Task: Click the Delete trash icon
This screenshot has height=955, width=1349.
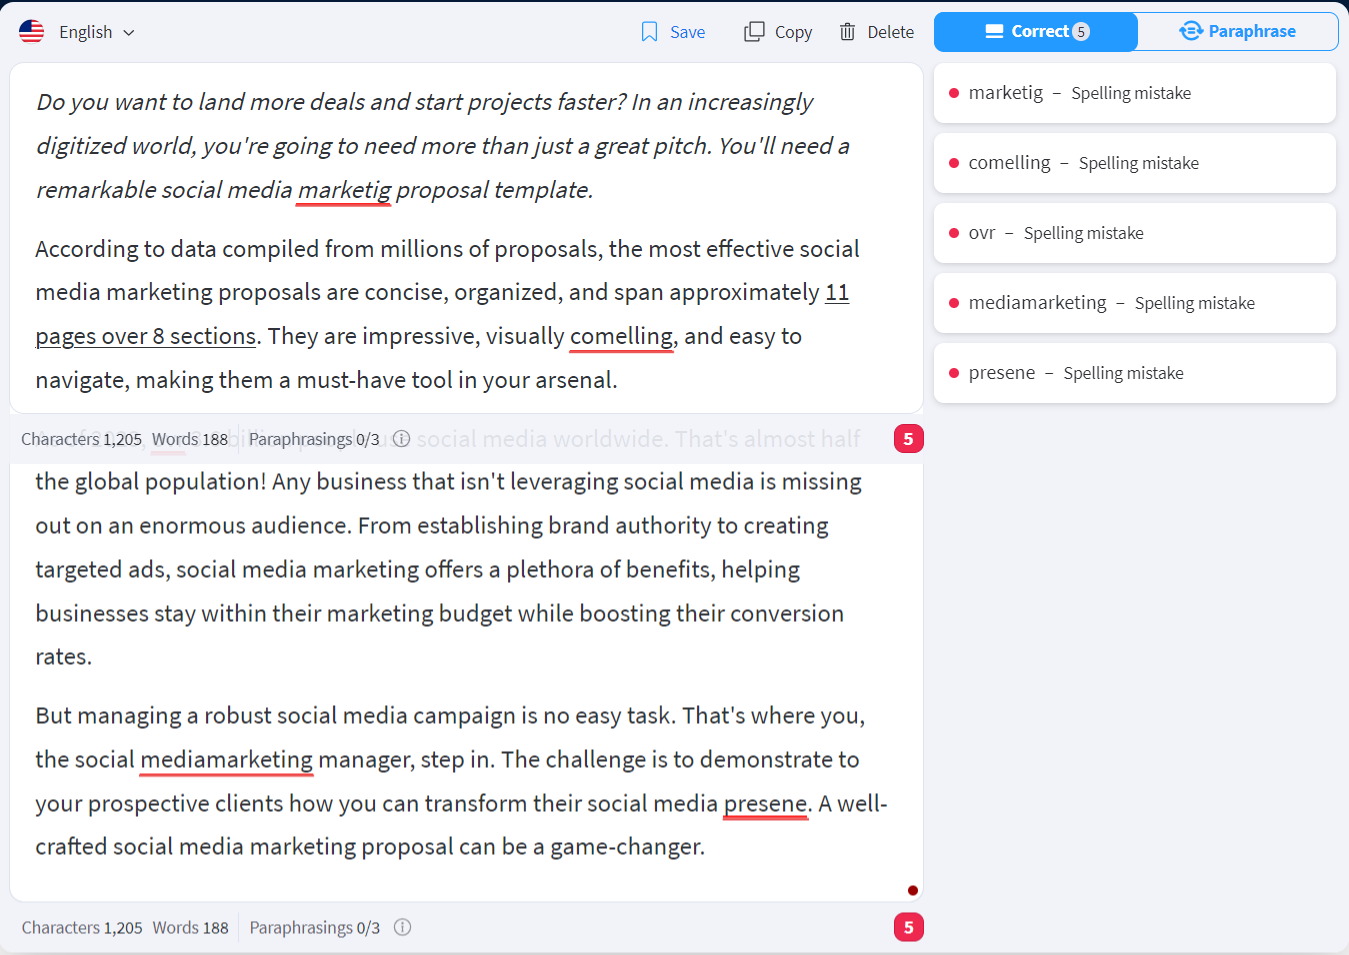Action: (x=847, y=32)
